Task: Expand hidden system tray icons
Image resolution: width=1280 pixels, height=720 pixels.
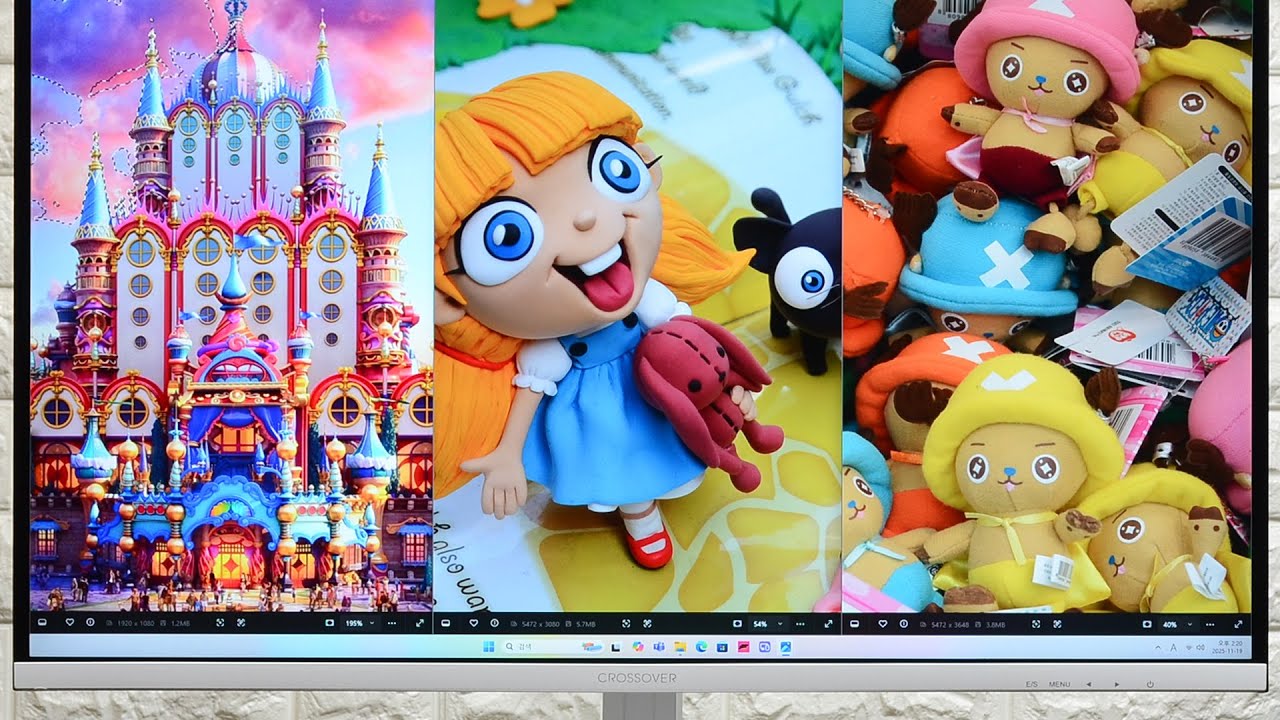Action: pyautogui.click(x=1157, y=649)
